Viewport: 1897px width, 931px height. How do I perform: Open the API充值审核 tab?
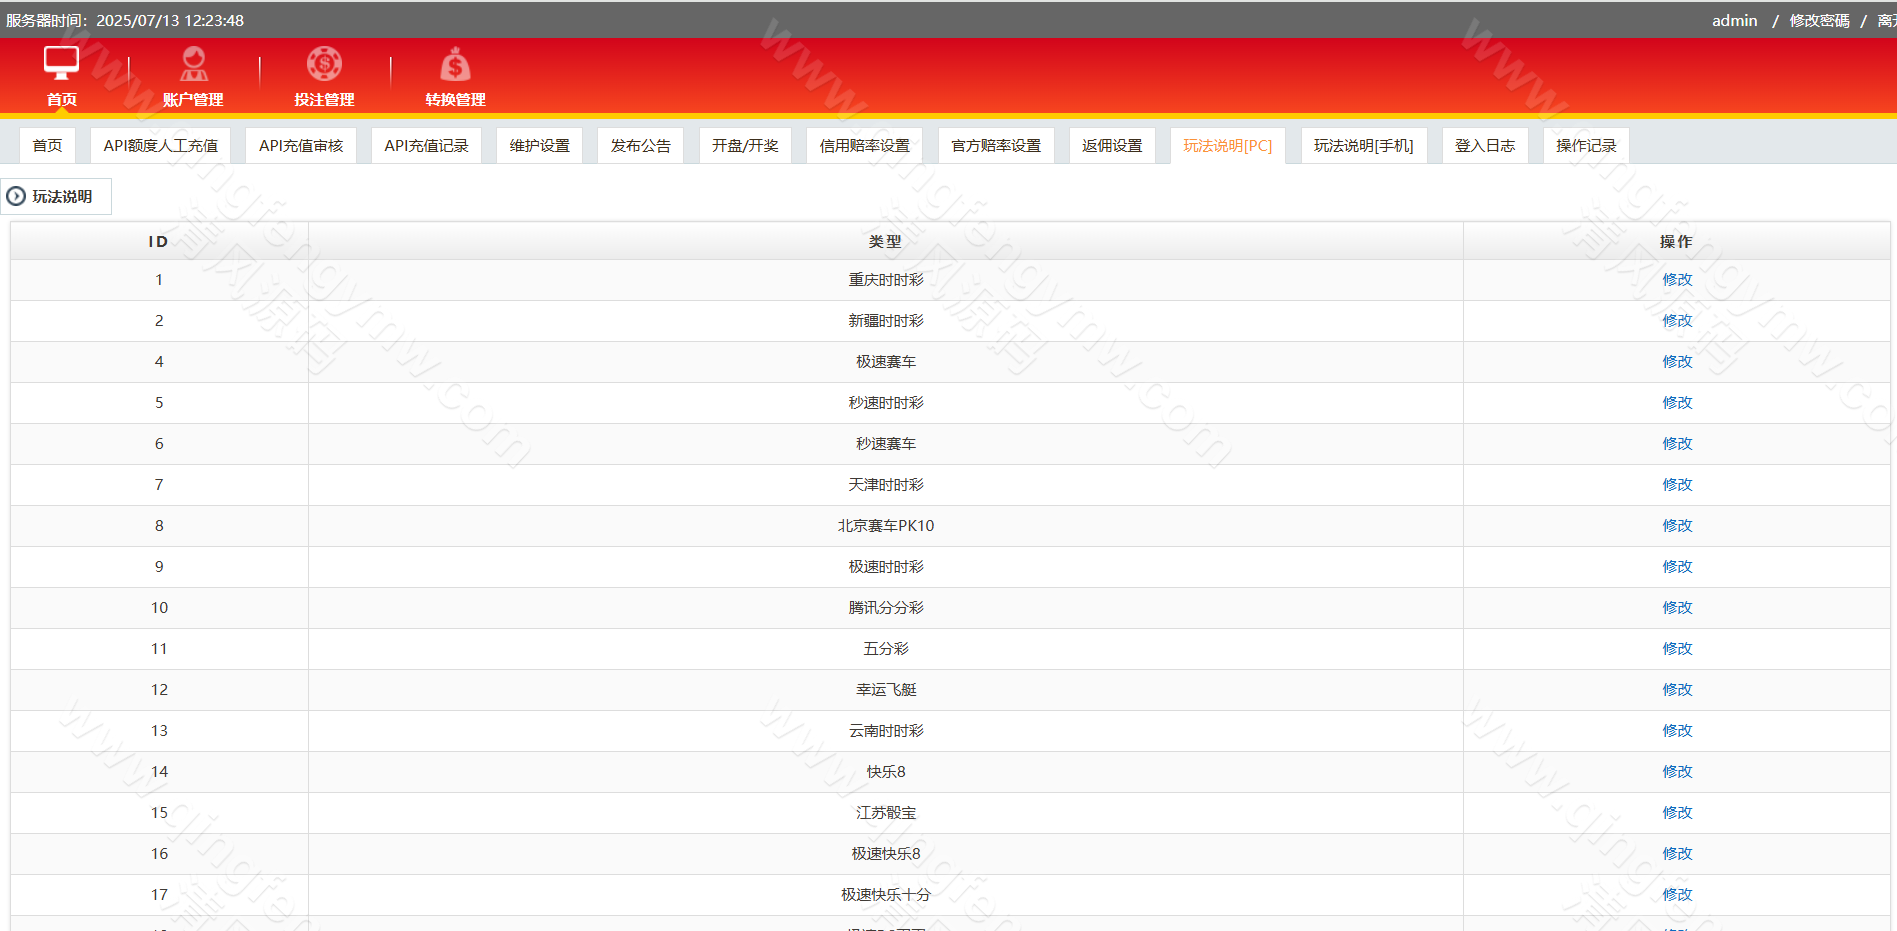pyautogui.click(x=300, y=146)
